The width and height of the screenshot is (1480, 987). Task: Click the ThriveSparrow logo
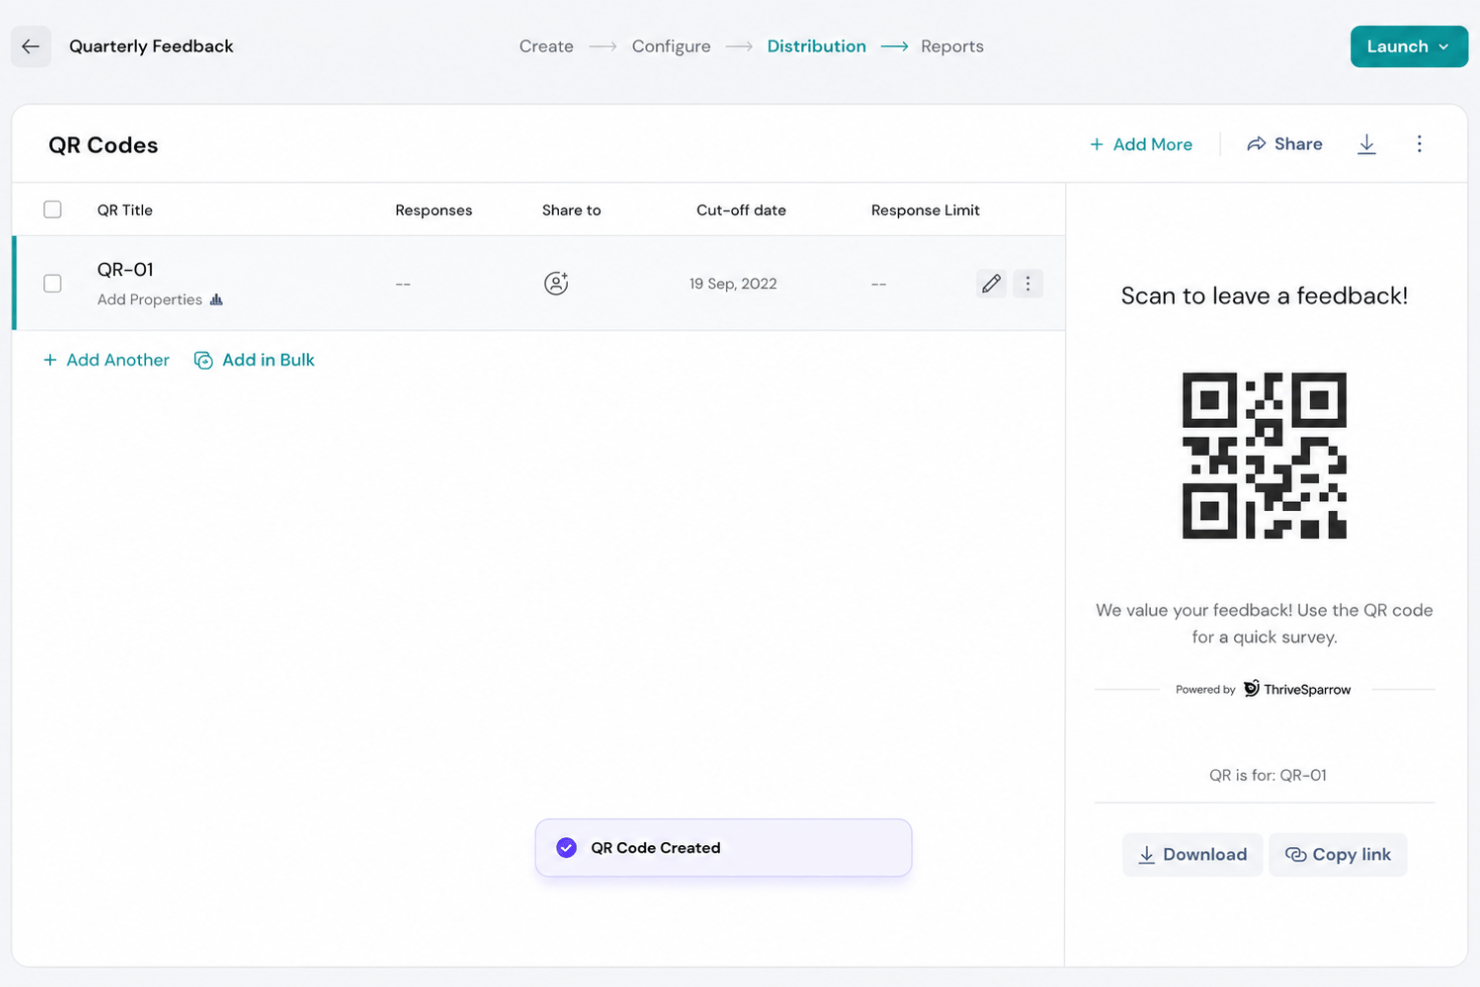click(1297, 689)
